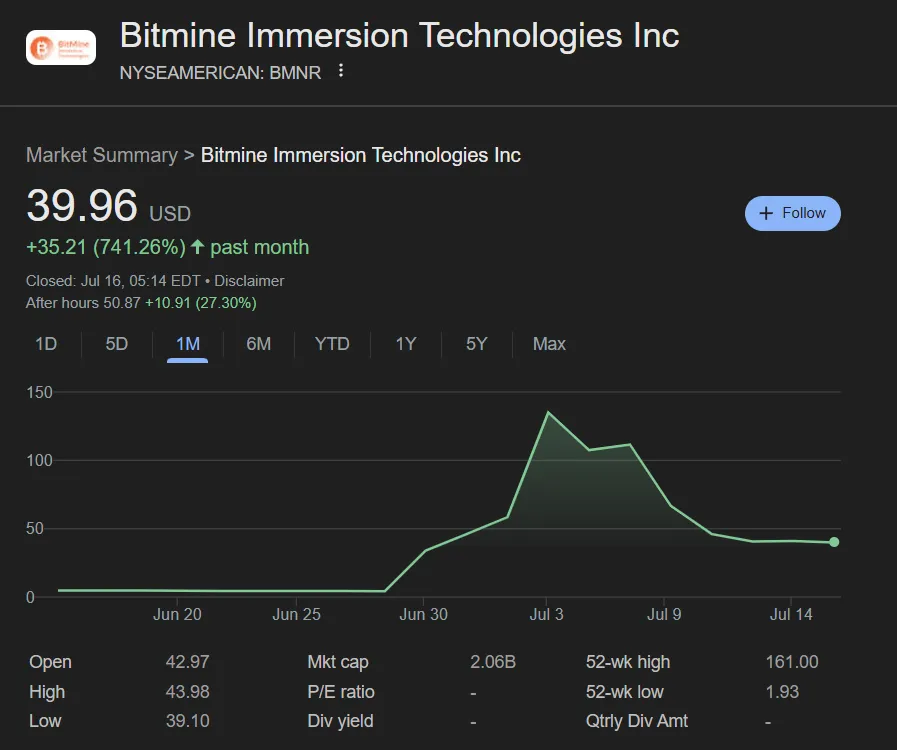Click the green upward trend arrow
Viewport: 897px width, 750px height.
point(199,245)
